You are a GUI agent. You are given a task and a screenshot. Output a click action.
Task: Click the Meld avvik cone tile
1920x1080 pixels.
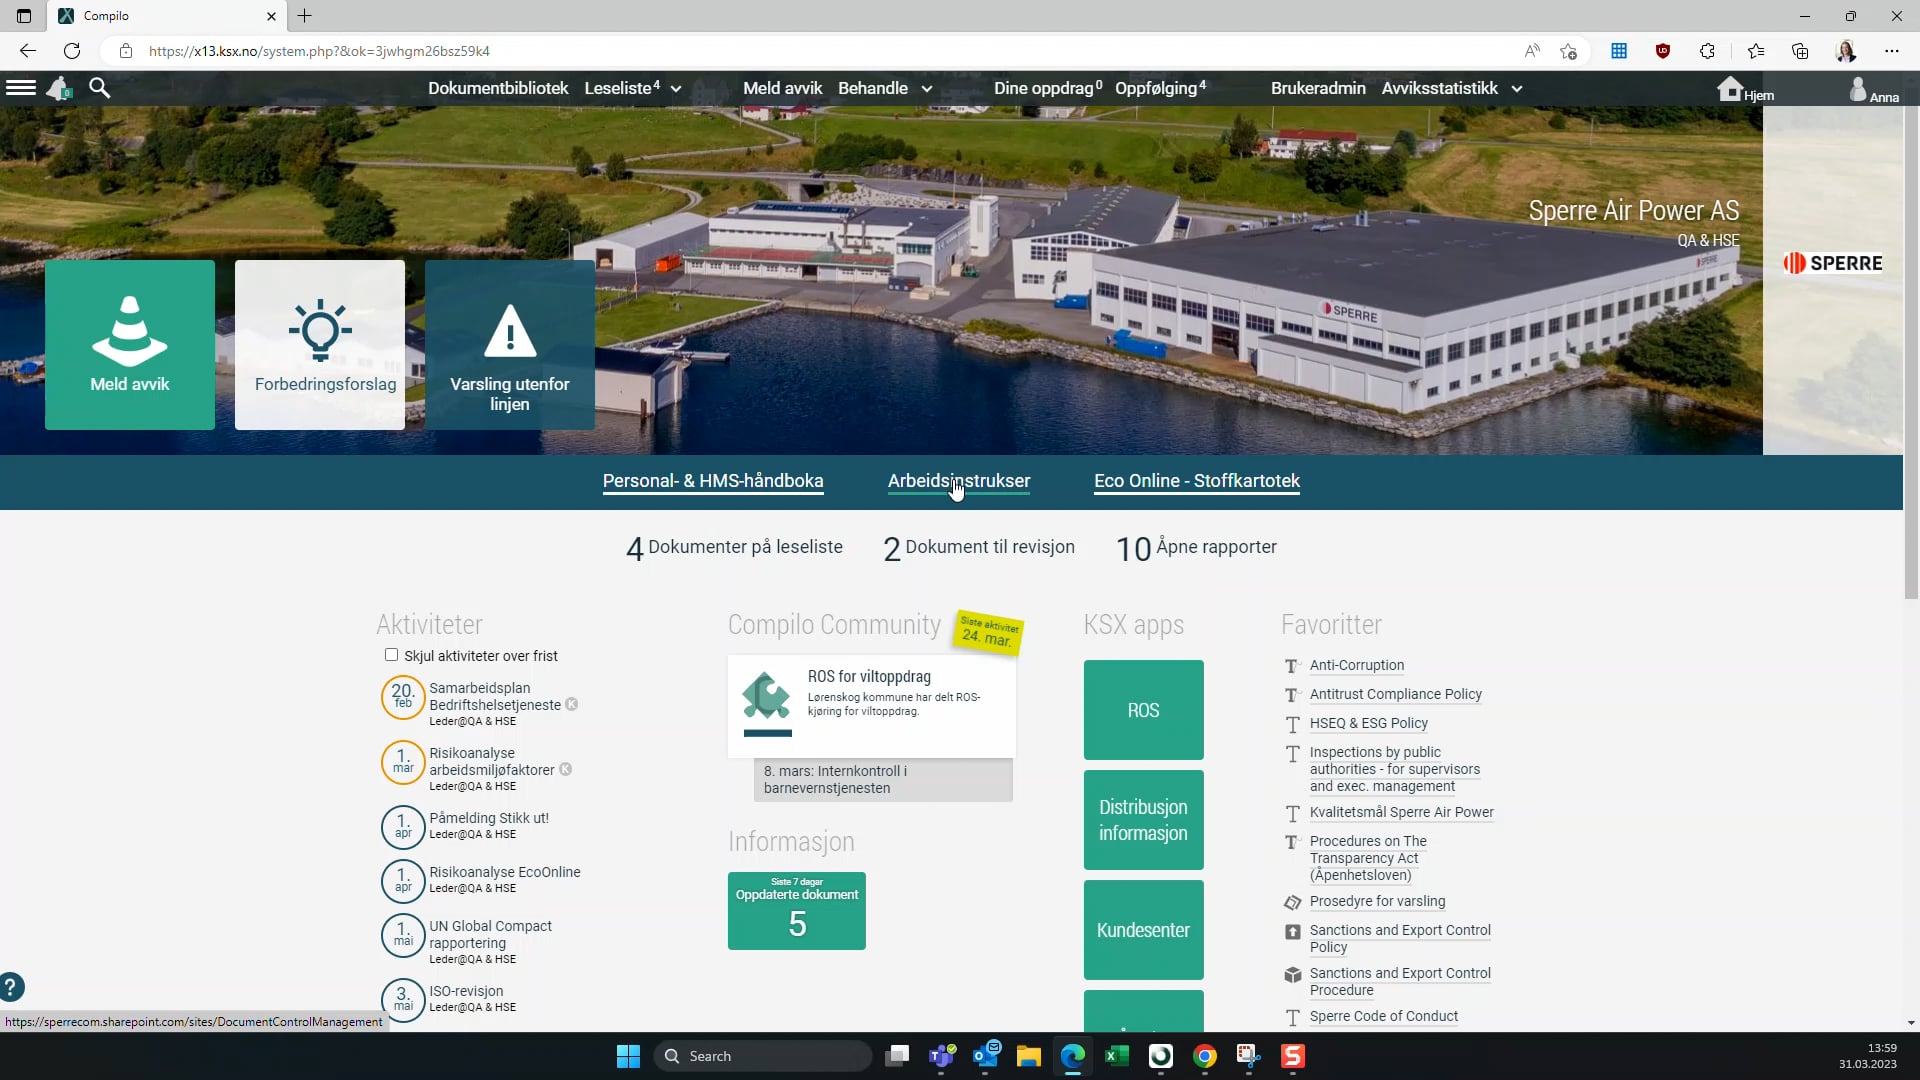click(130, 345)
